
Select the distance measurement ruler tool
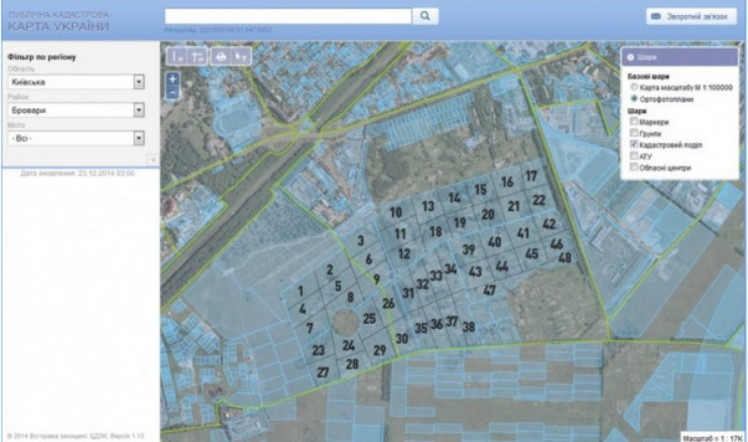tap(176, 56)
